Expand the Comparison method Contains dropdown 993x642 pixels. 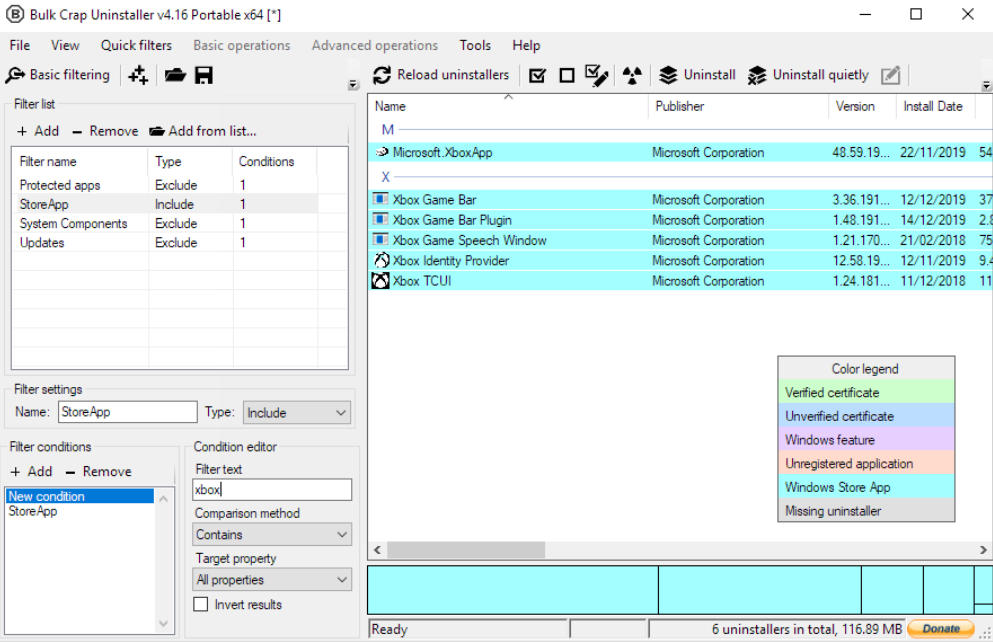tap(272, 534)
